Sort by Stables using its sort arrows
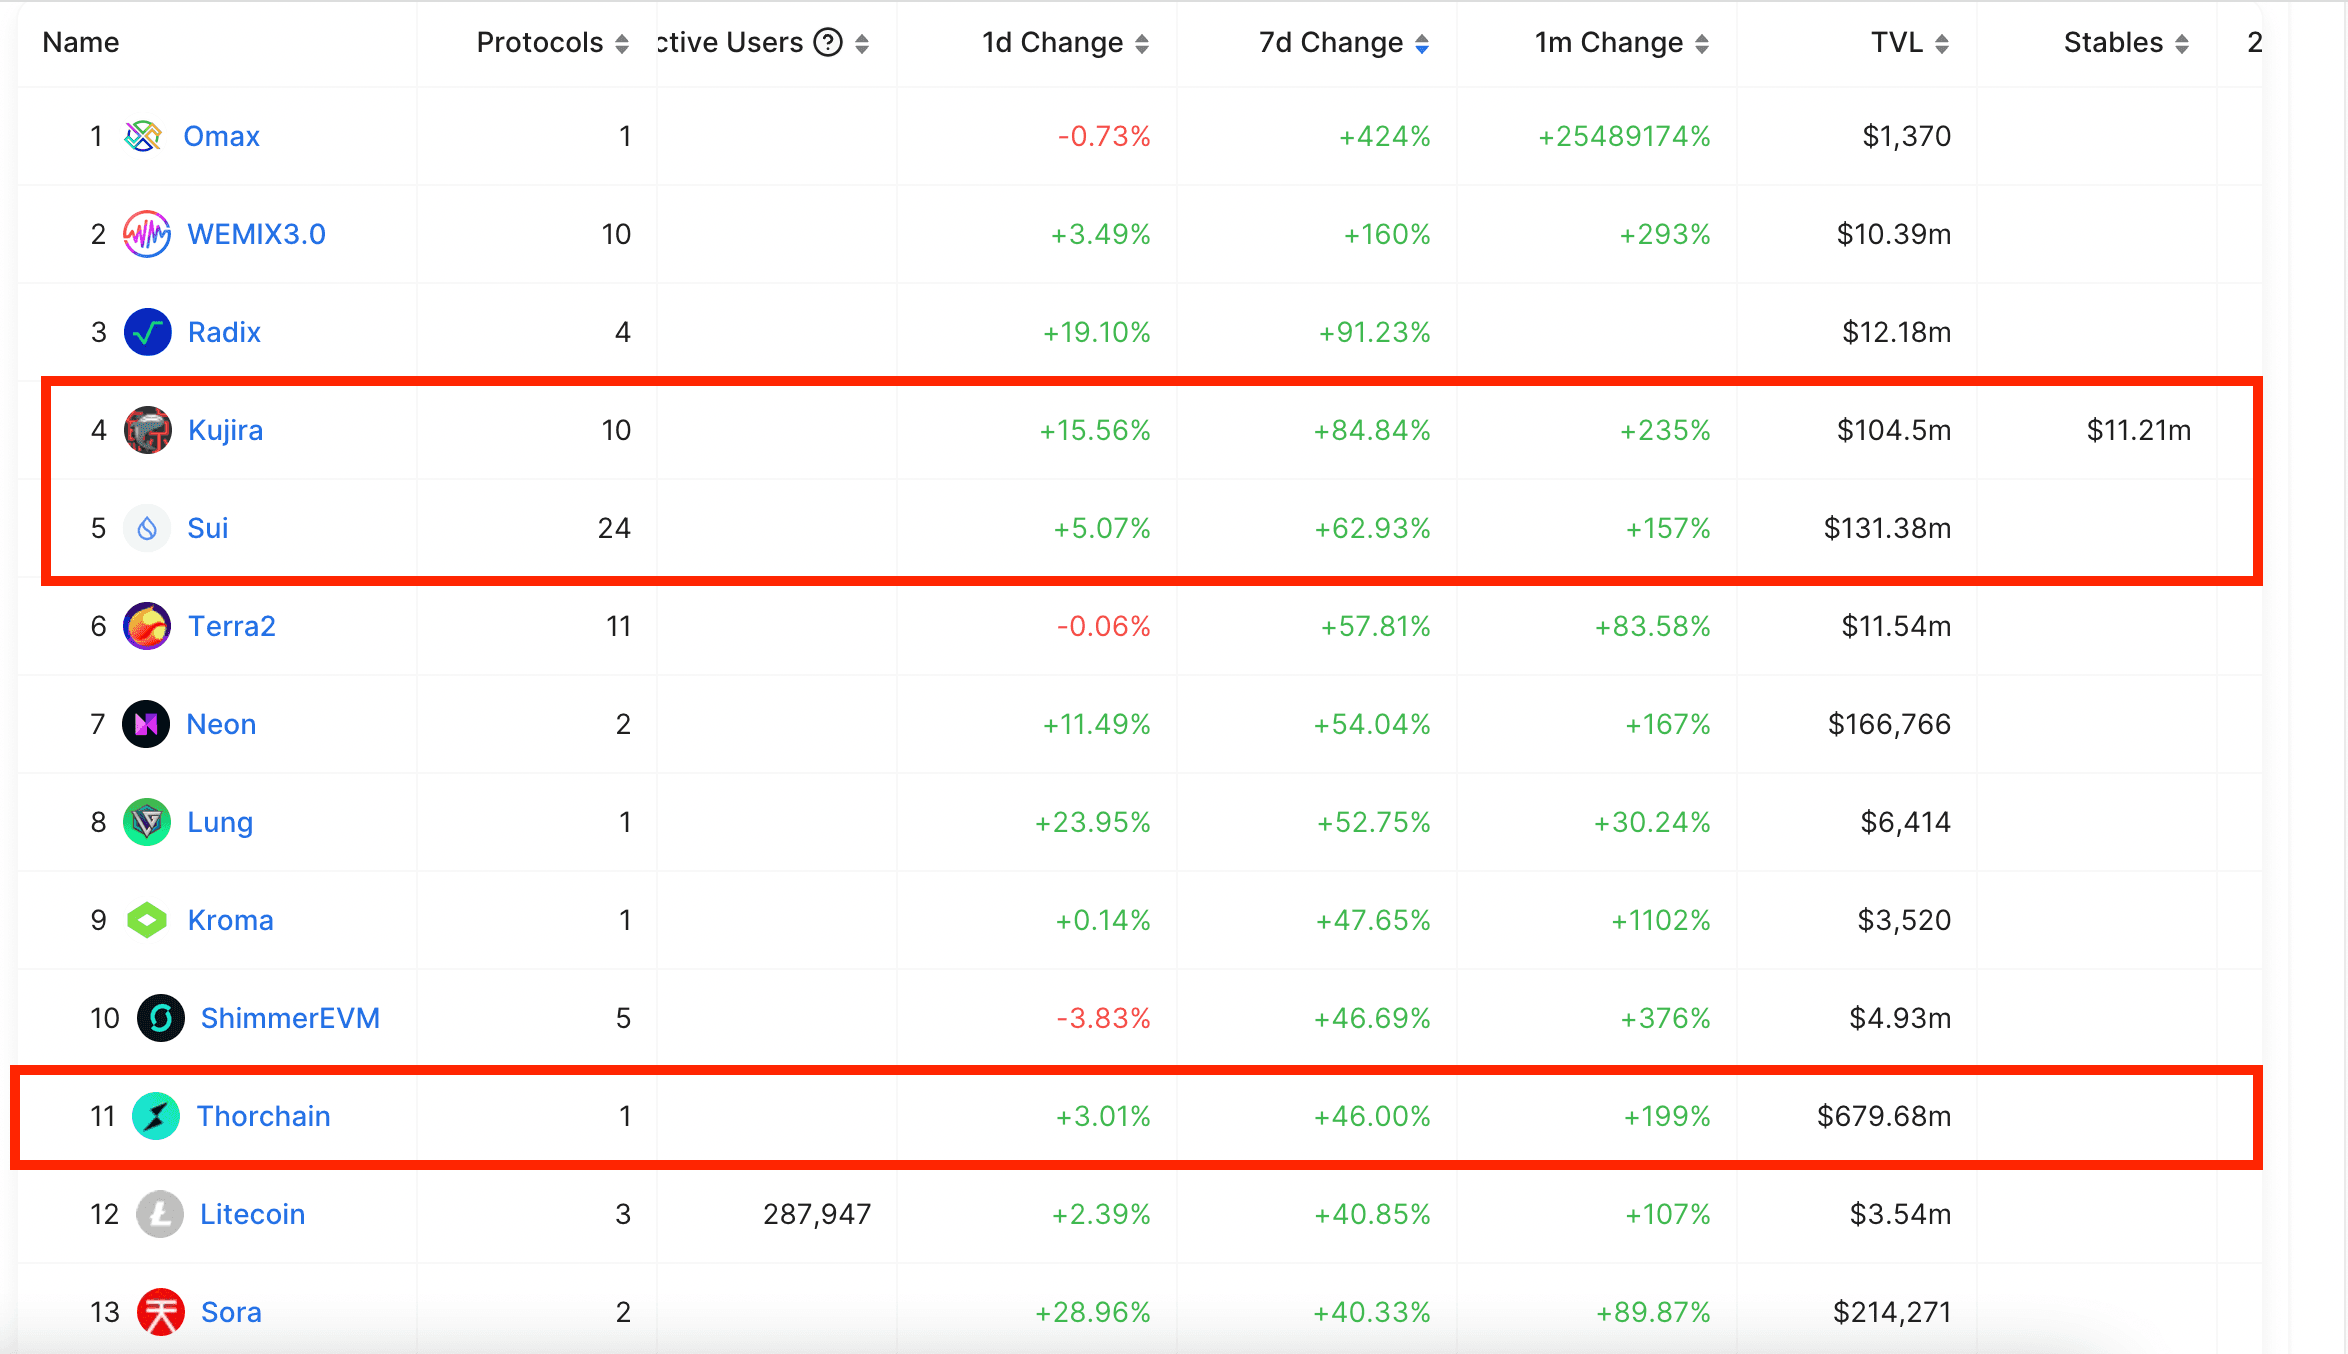Screen dimensions: 2348x1354 point(2182,44)
